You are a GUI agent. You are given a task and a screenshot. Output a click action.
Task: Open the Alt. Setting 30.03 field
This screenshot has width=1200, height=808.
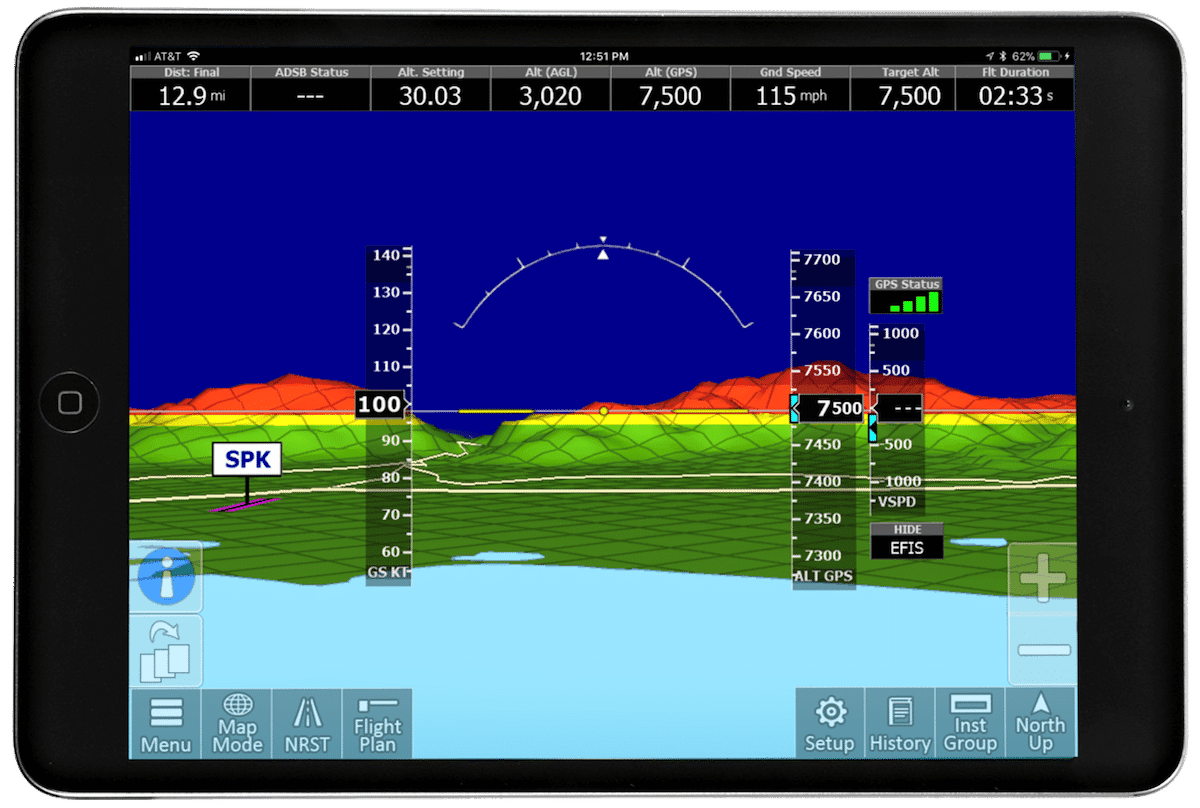[x=430, y=88]
